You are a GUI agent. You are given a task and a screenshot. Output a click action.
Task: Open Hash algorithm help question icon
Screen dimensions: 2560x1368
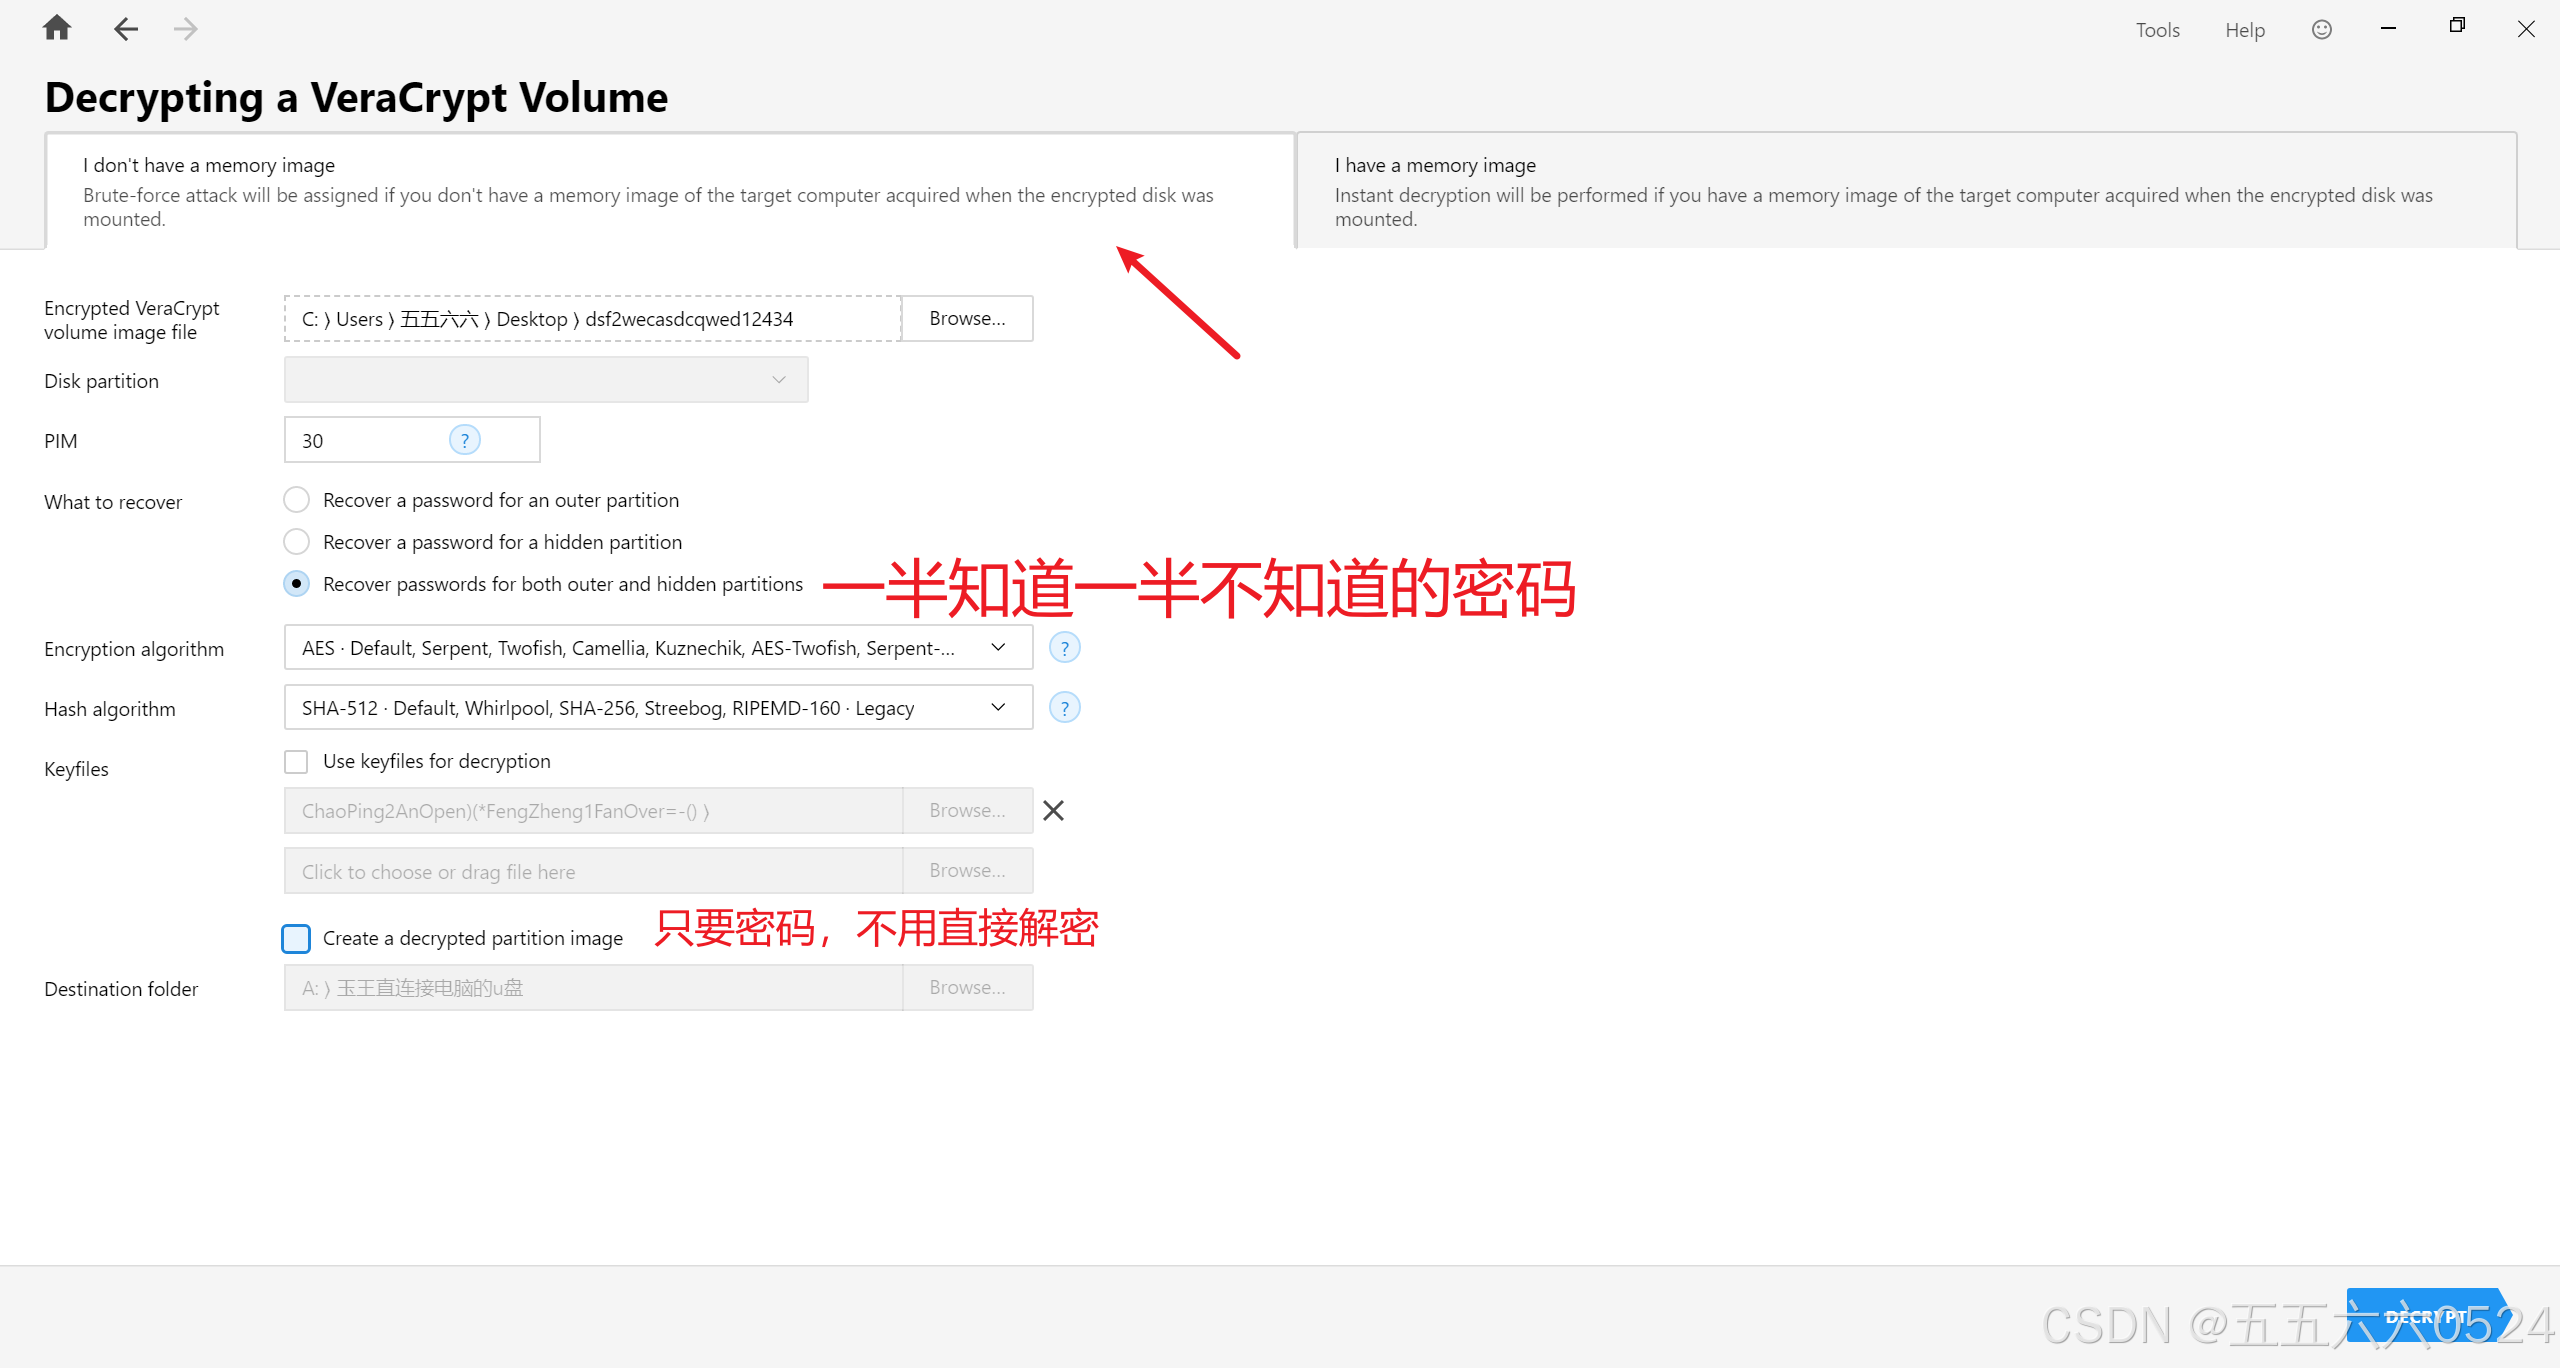click(x=1064, y=708)
